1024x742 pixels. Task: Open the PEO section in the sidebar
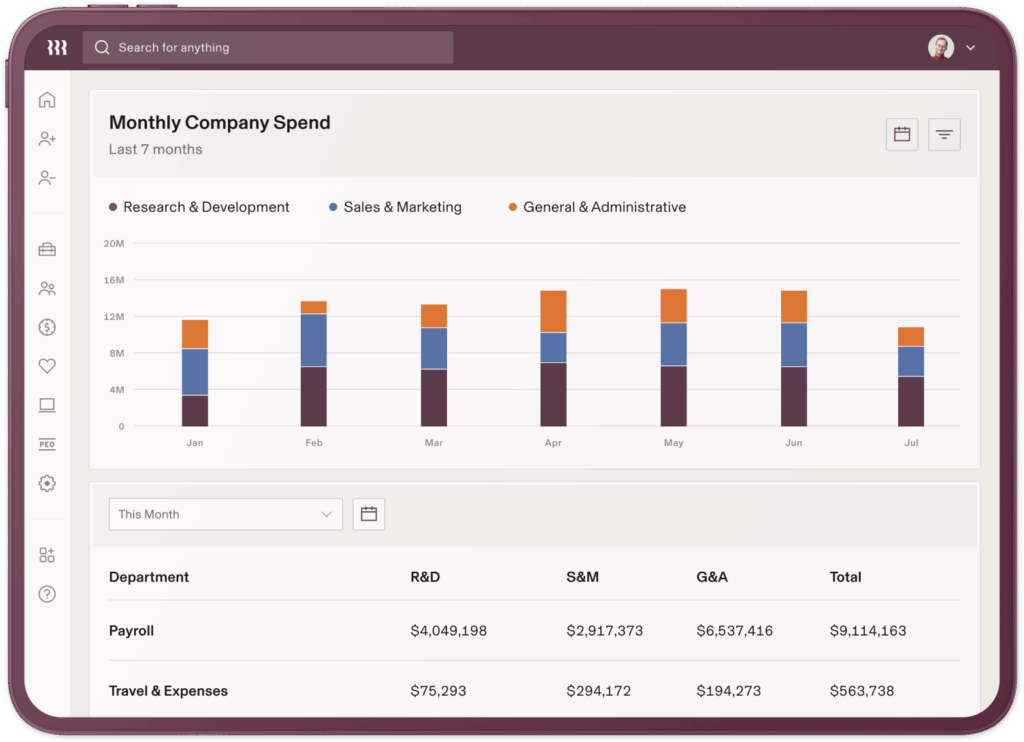point(46,444)
